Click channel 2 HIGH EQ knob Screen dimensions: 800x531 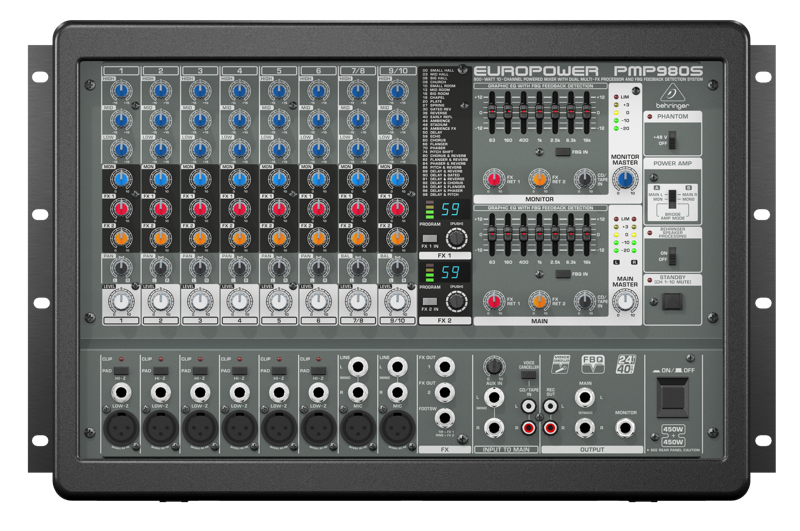point(160,89)
